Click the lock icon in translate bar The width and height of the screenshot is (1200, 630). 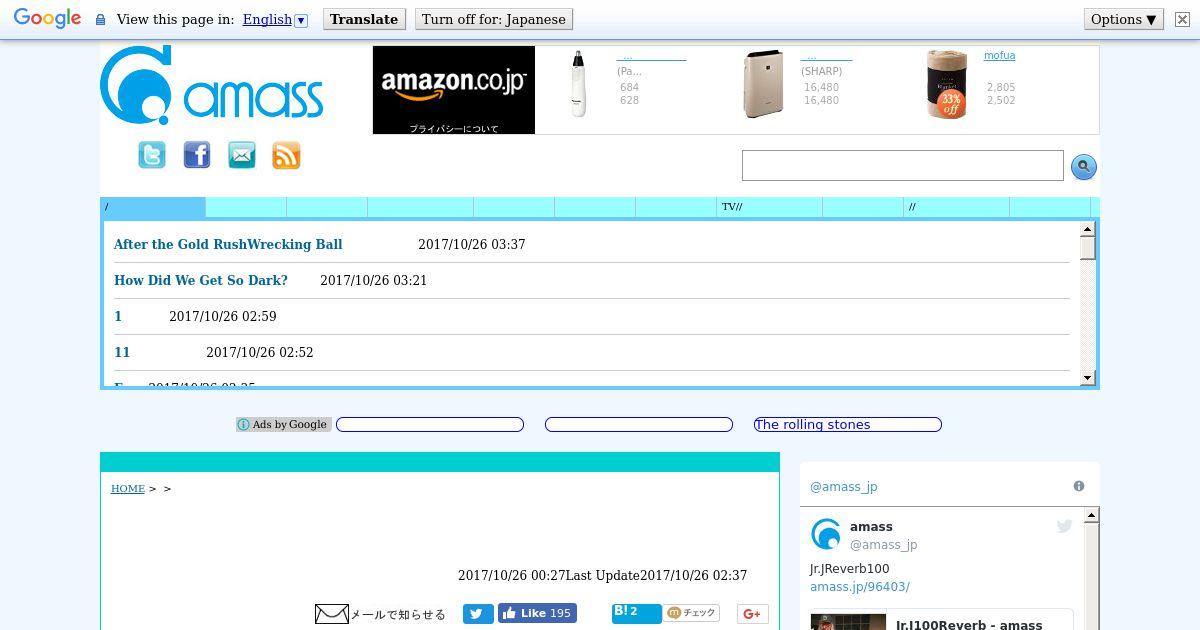pyautogui.click(x=100, y=19)
